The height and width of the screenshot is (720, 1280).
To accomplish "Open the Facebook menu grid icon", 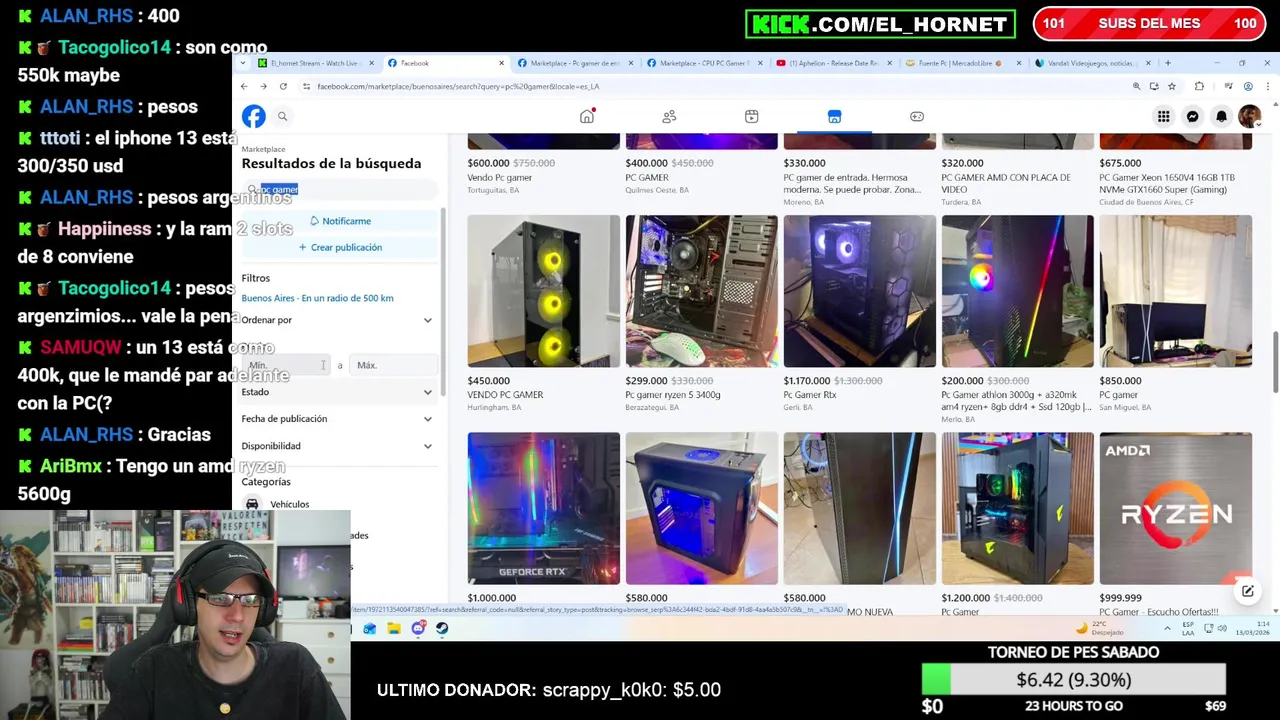I will click(x=1164, y=117).
